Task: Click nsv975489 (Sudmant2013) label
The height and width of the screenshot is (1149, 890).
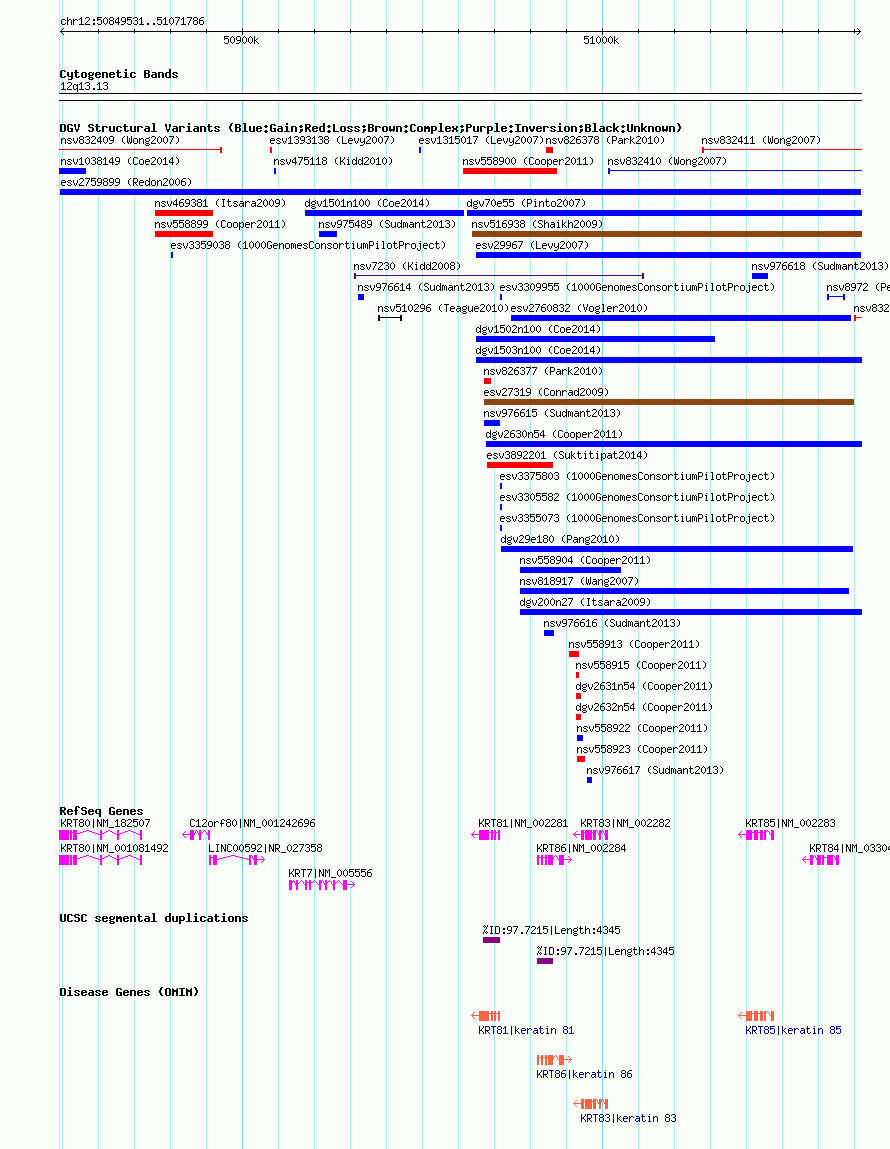Action: [x=387, y=225]
